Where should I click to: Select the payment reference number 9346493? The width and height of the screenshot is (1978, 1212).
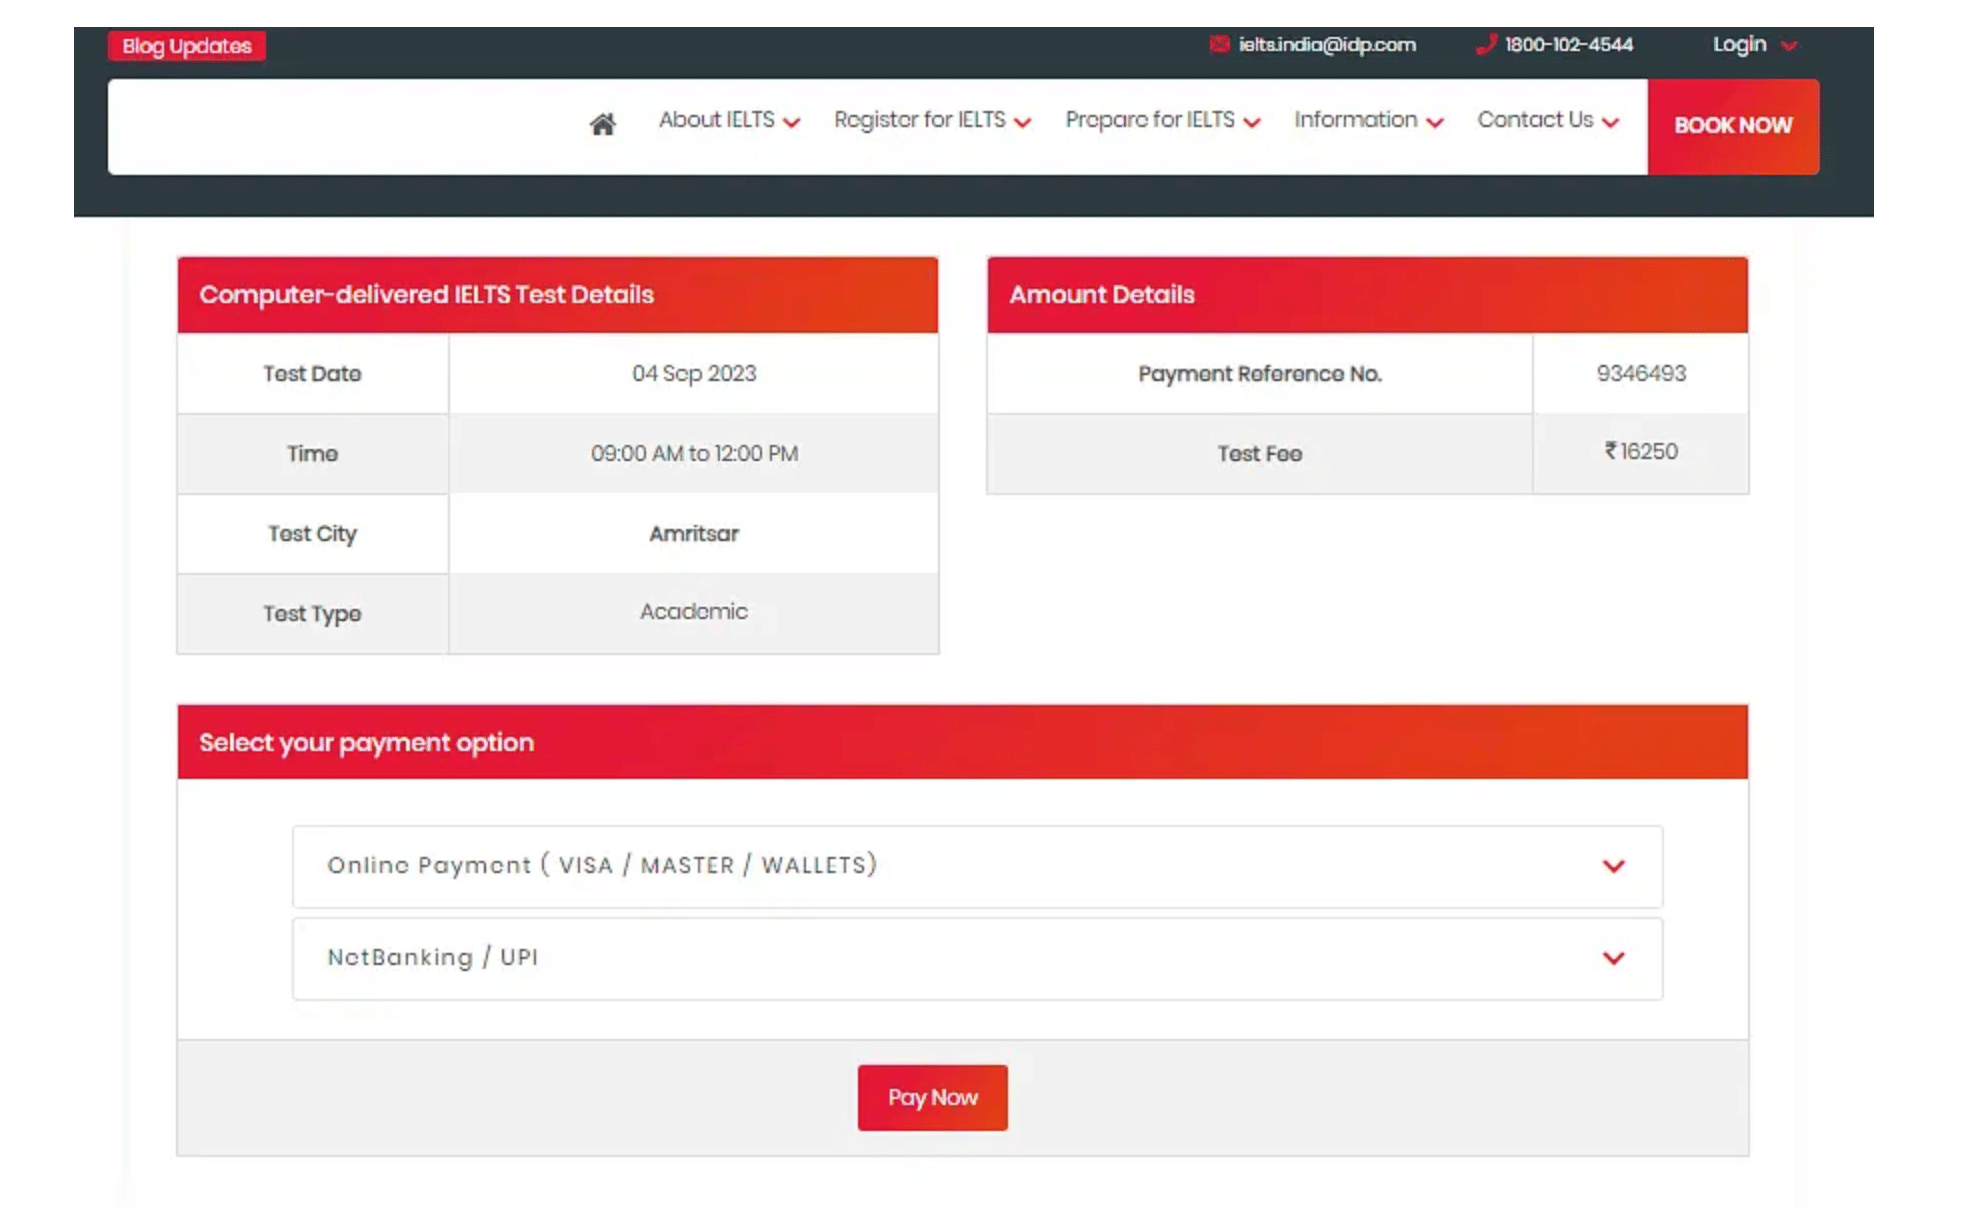pyautogui.click(x=1640, y=373)
